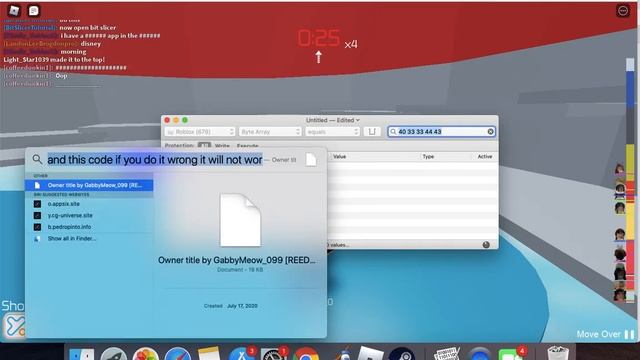Click into Bit Slicer search value field

coord(442,131)
